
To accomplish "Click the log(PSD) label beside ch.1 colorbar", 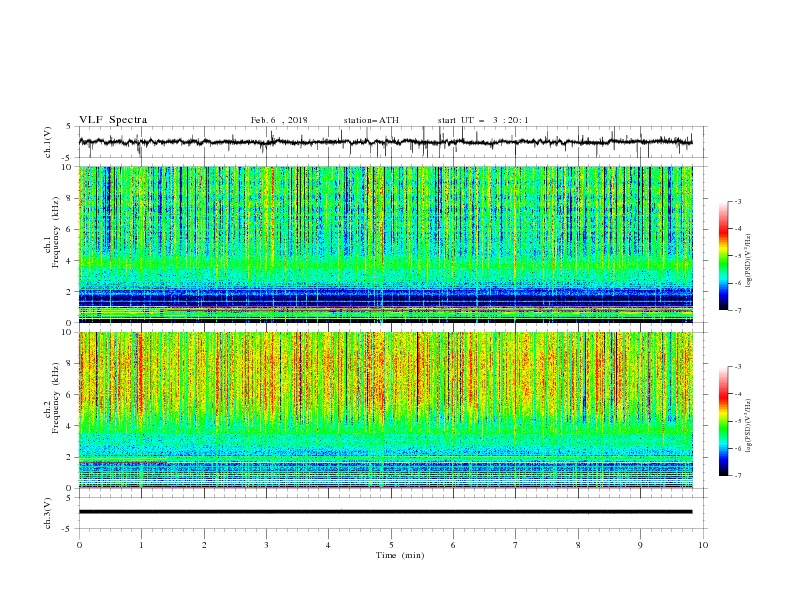I will tap(749, 261).
